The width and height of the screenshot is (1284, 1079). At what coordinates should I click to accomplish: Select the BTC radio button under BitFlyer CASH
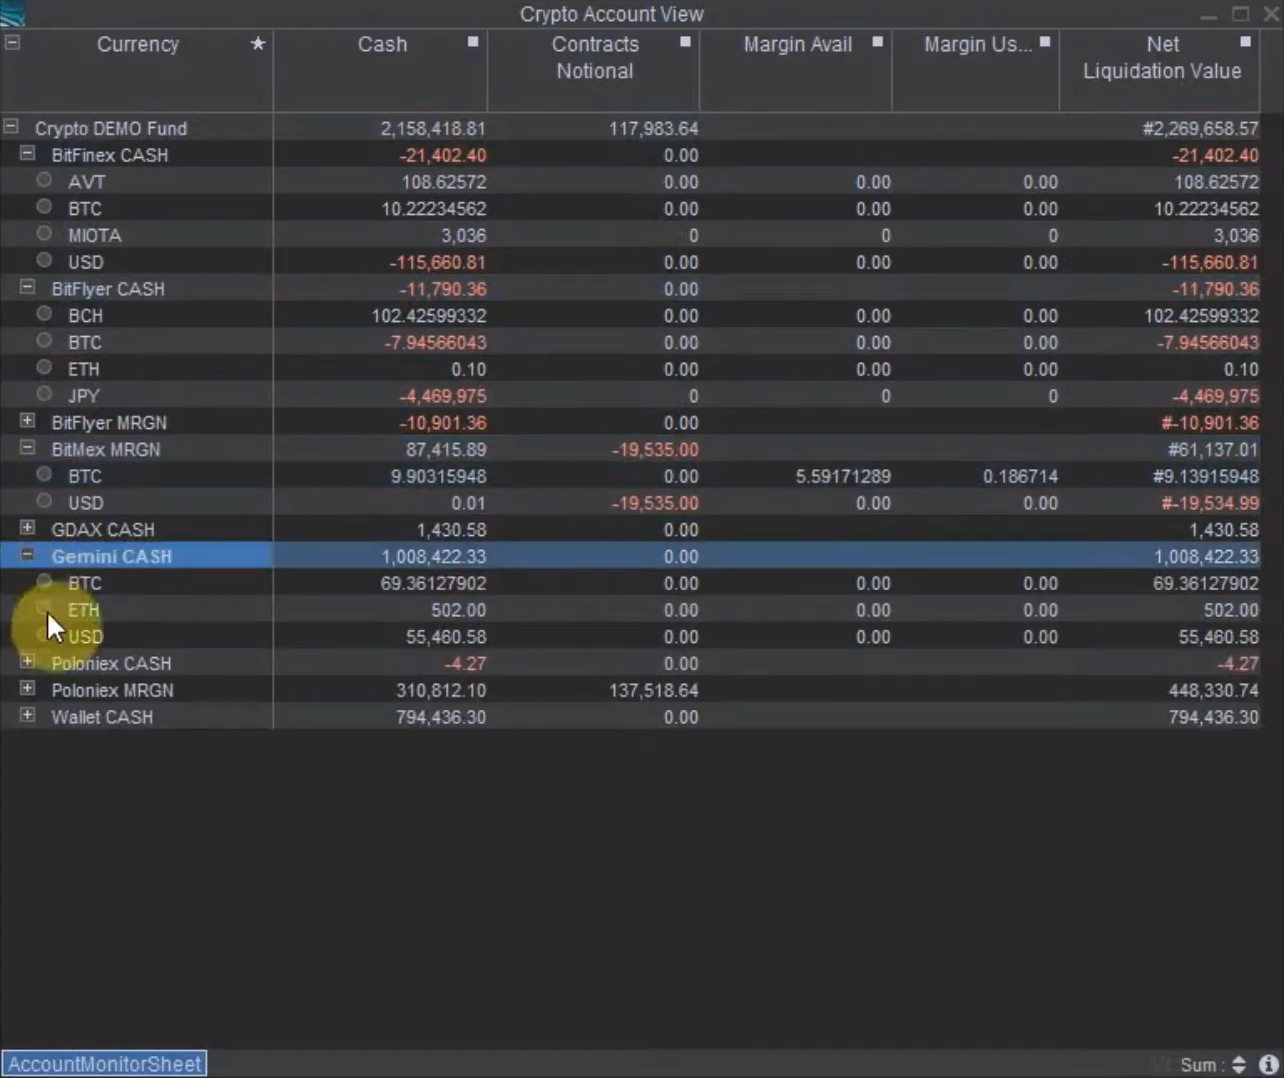click(44, 341)
